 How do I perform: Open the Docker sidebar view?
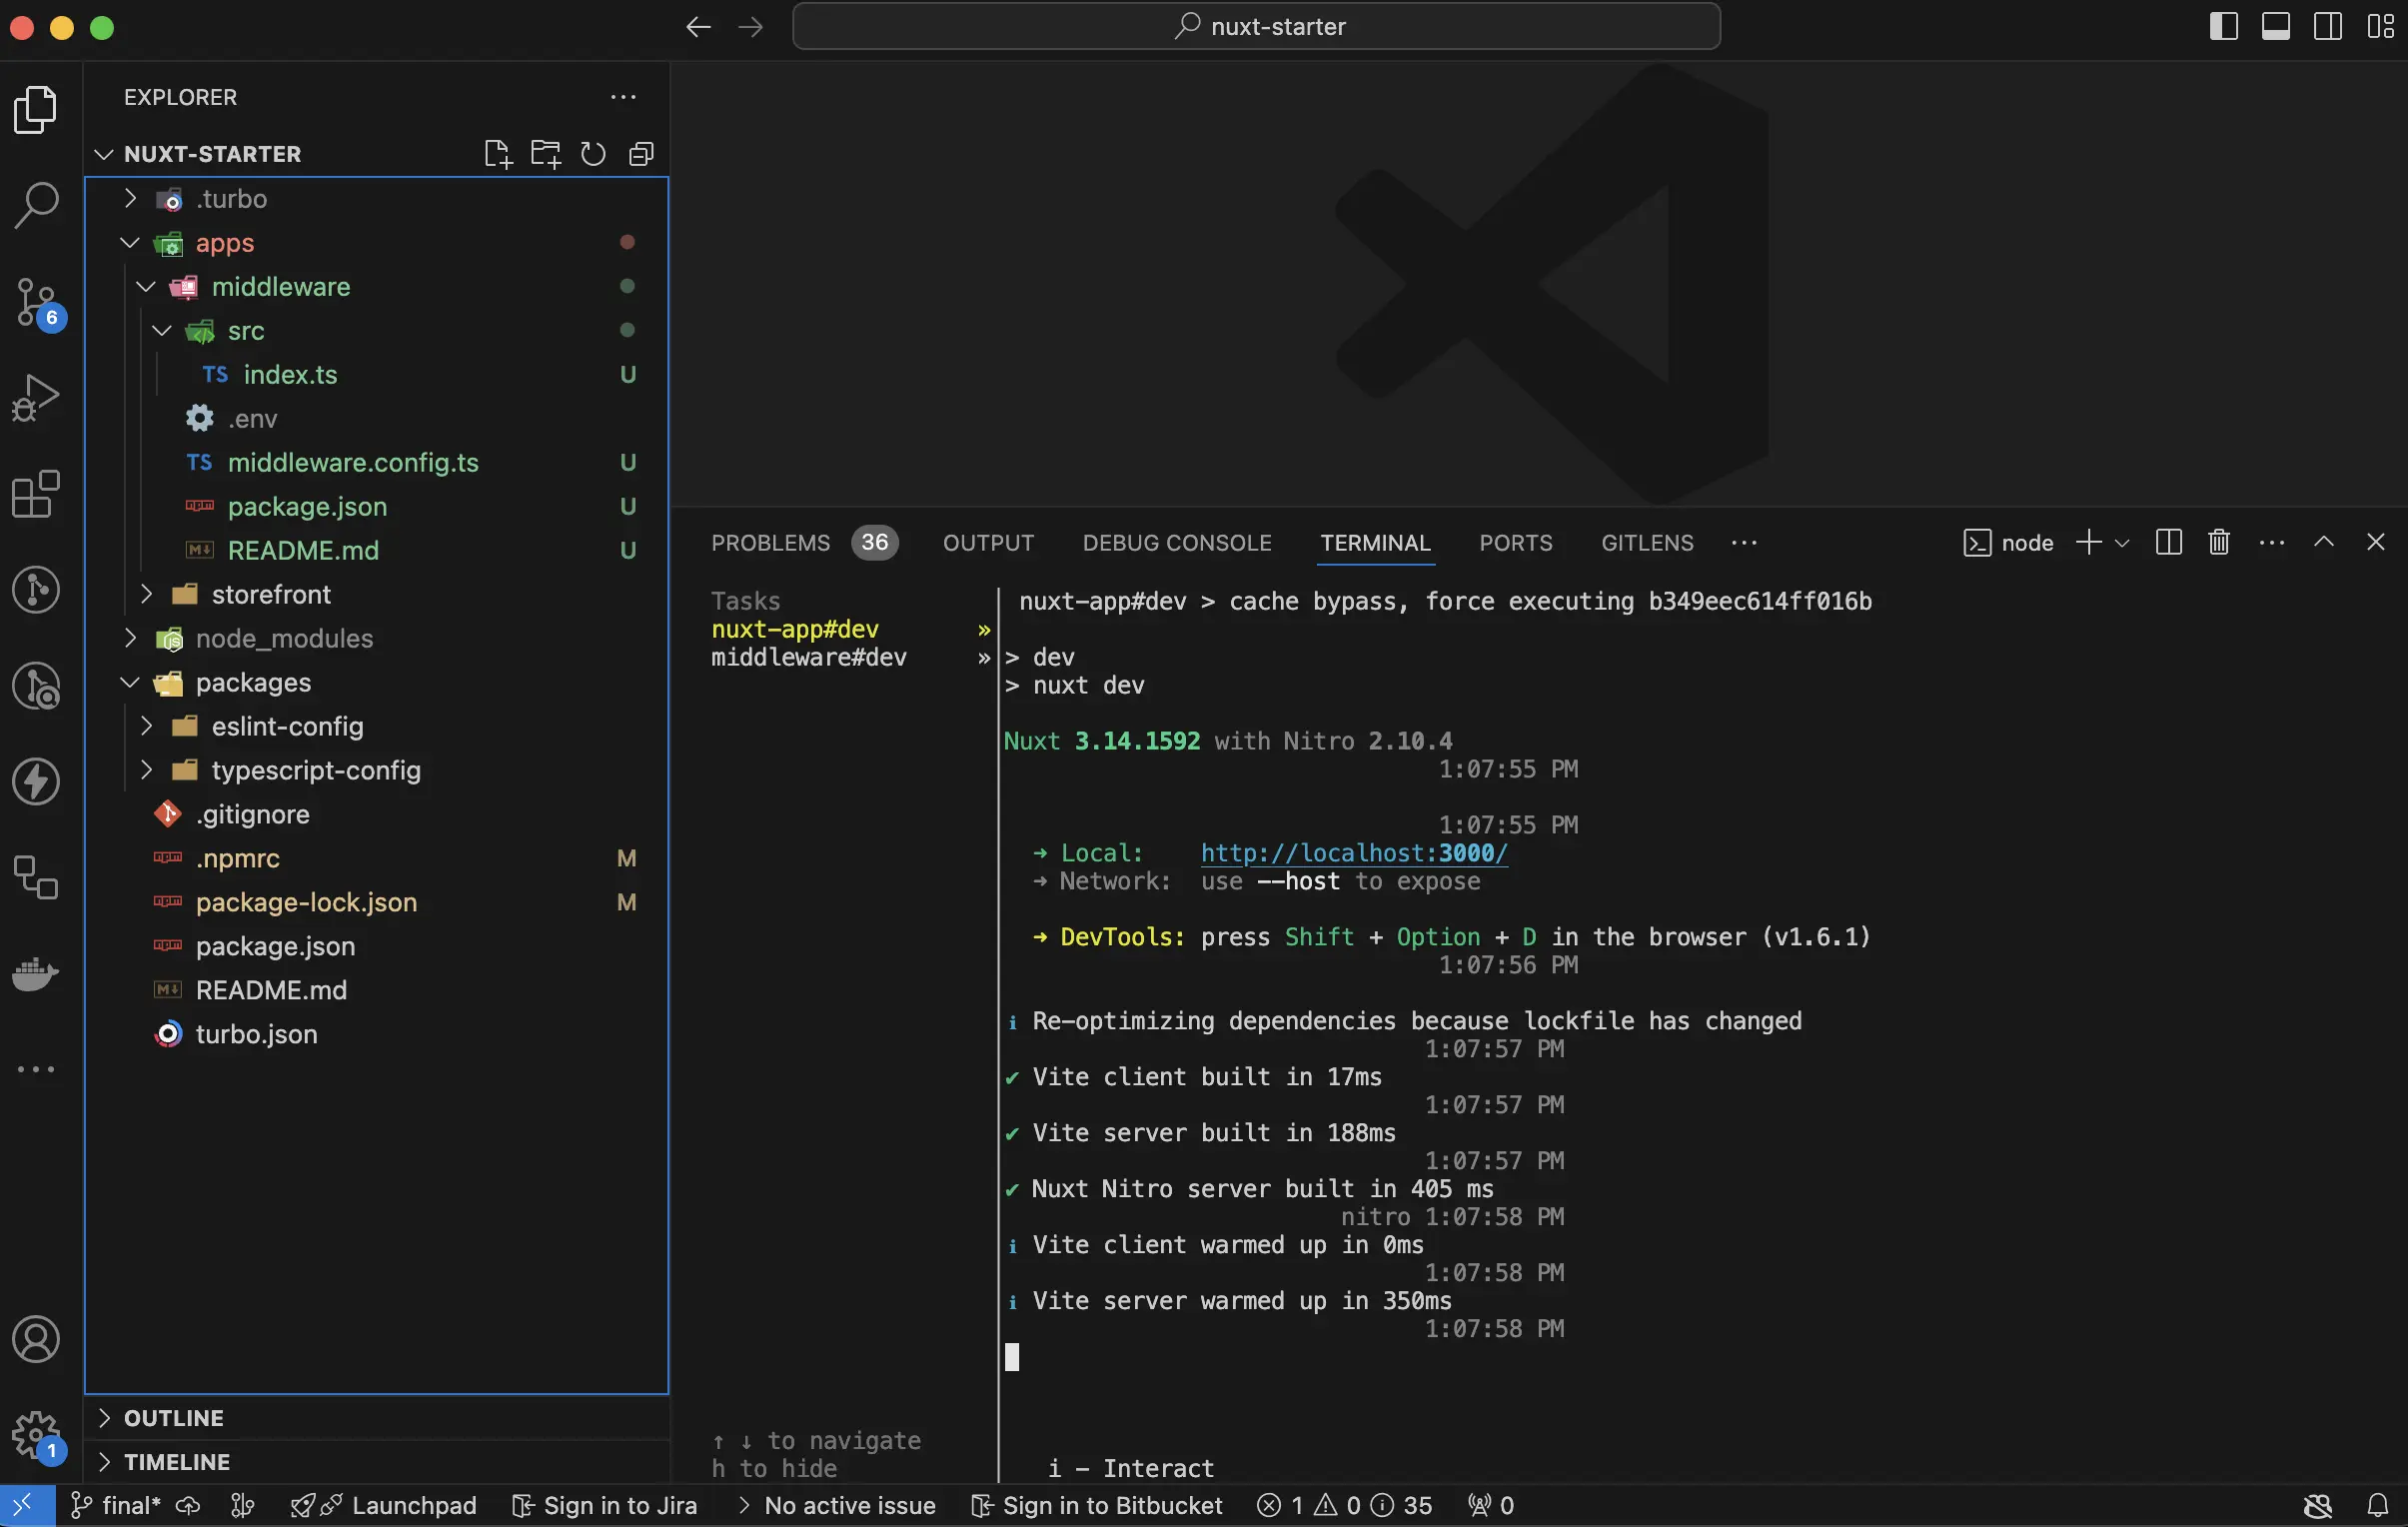coord(37,975)
